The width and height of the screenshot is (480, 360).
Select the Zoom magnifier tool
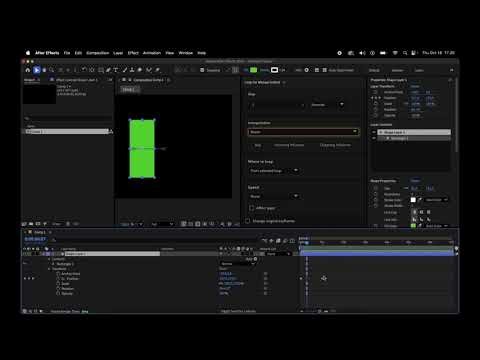(x=52, y=70)
